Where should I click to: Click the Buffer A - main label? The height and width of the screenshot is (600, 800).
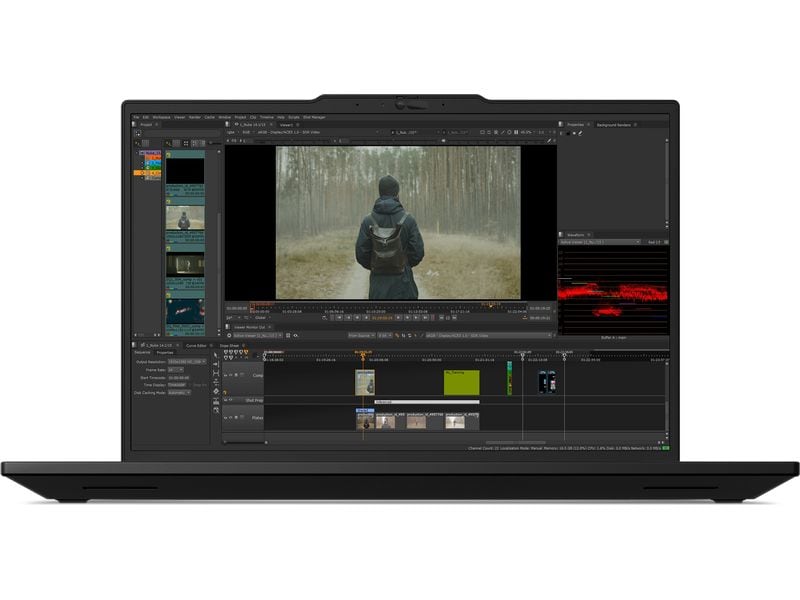tap(617, 337)
